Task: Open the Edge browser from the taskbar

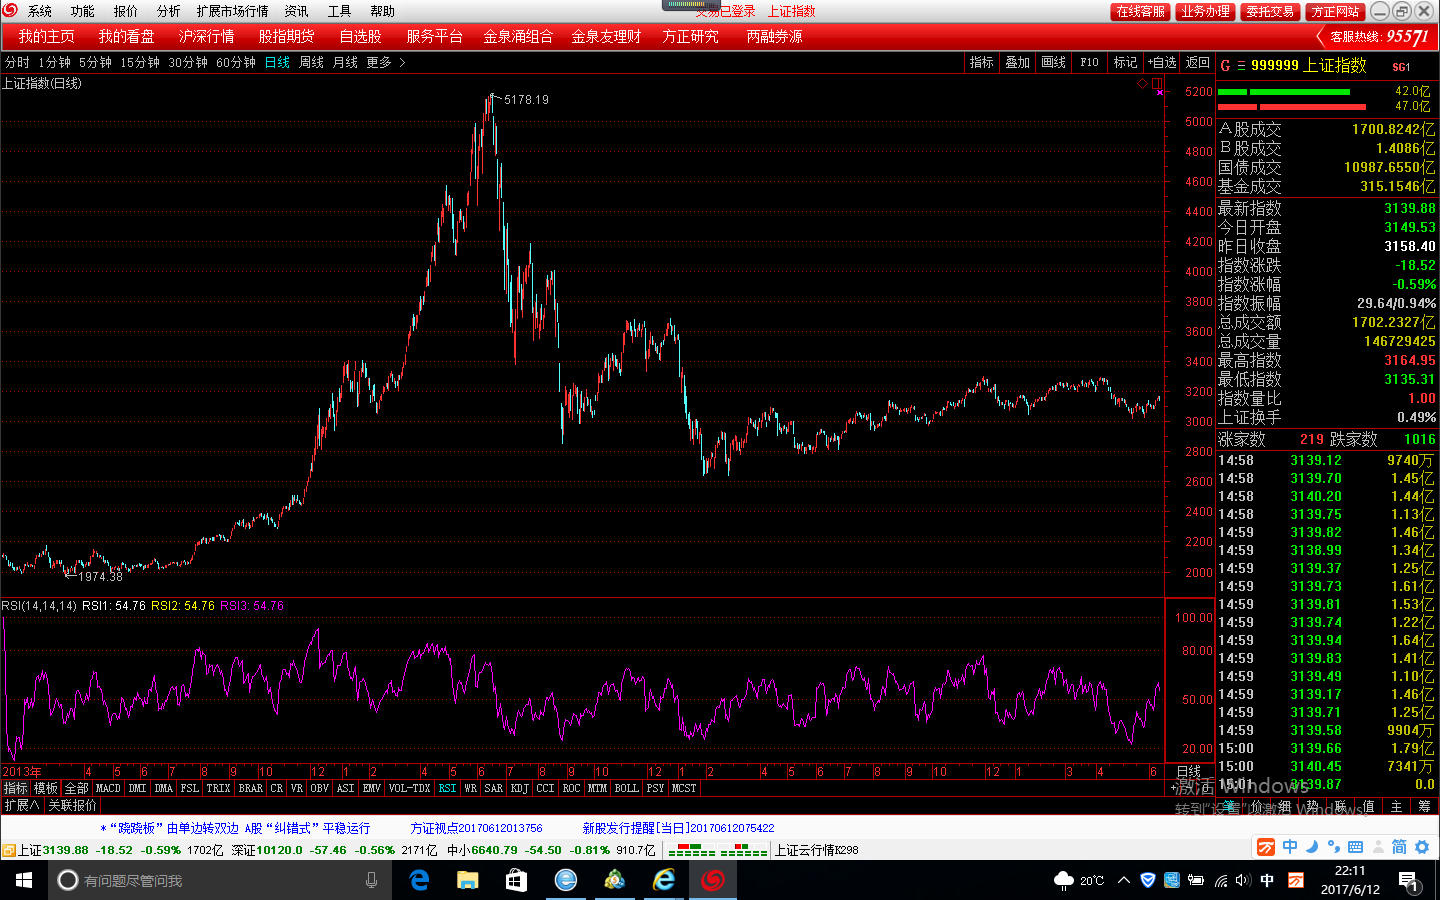Action: click(419, 880)
